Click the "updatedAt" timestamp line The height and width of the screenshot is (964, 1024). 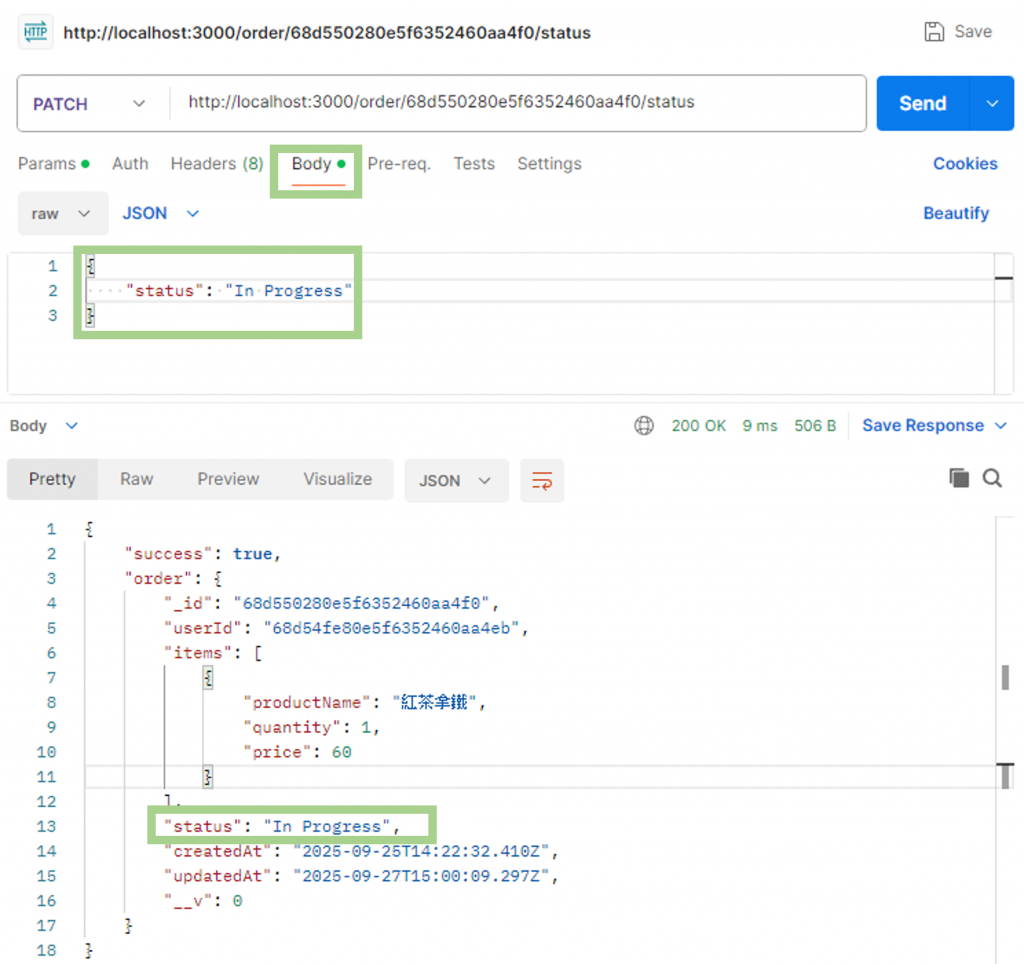361,876
